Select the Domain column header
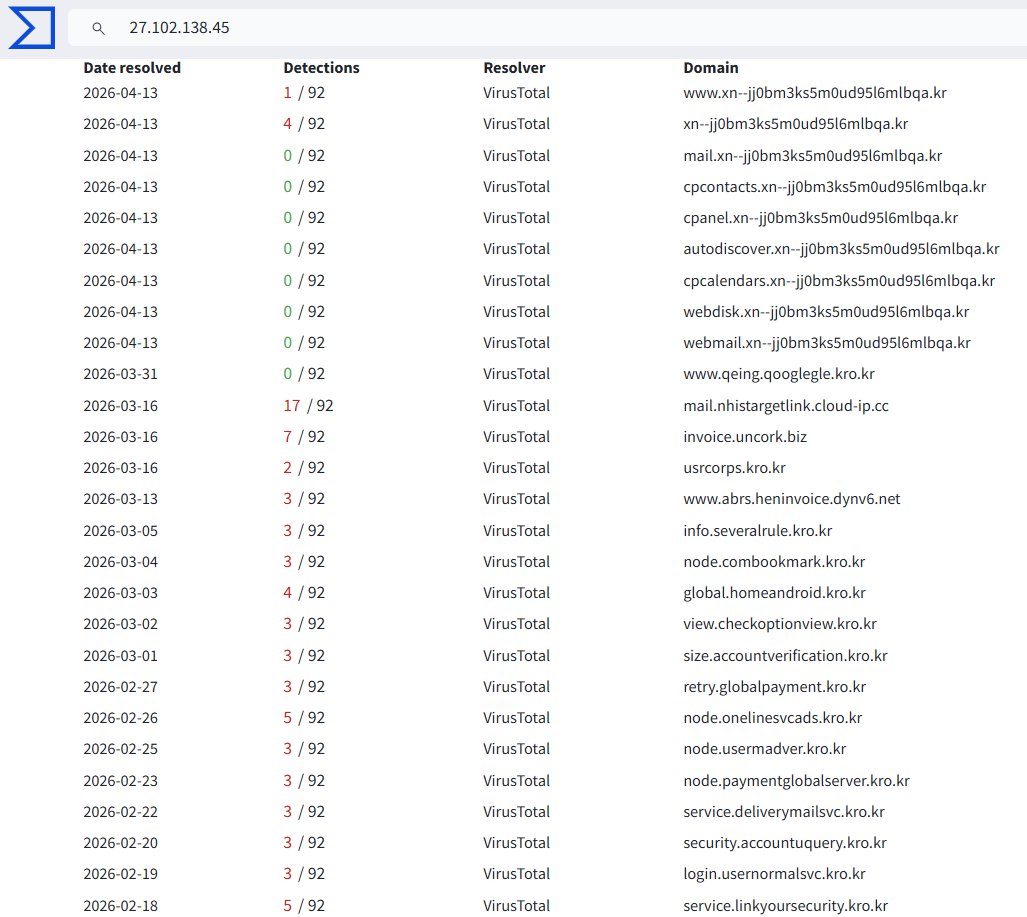 pyautogui.click(x=711, y=67)
